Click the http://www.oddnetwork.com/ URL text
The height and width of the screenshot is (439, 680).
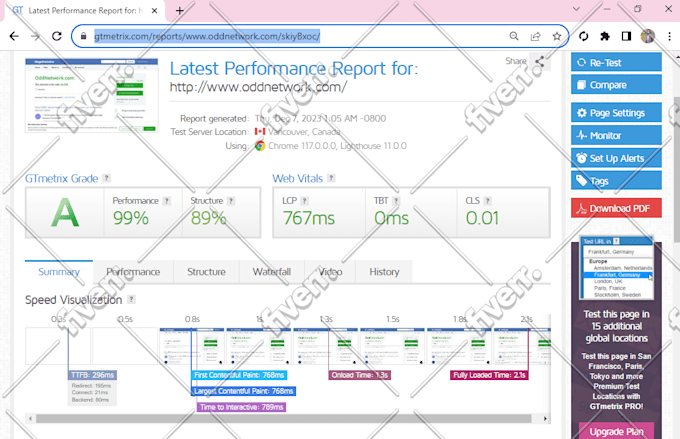pos(258,87)
